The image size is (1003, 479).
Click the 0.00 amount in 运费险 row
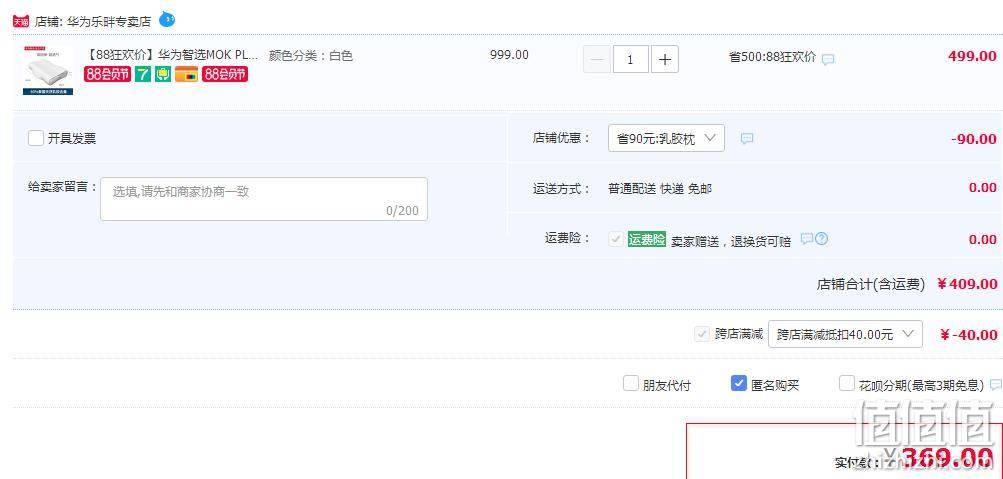pos(983,239)
